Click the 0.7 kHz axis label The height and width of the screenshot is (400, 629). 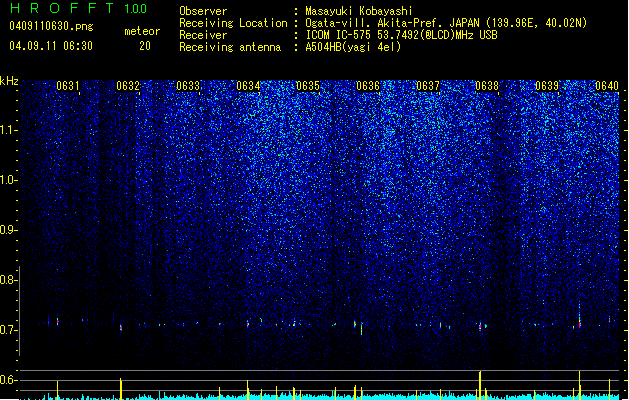pos(8,330)
